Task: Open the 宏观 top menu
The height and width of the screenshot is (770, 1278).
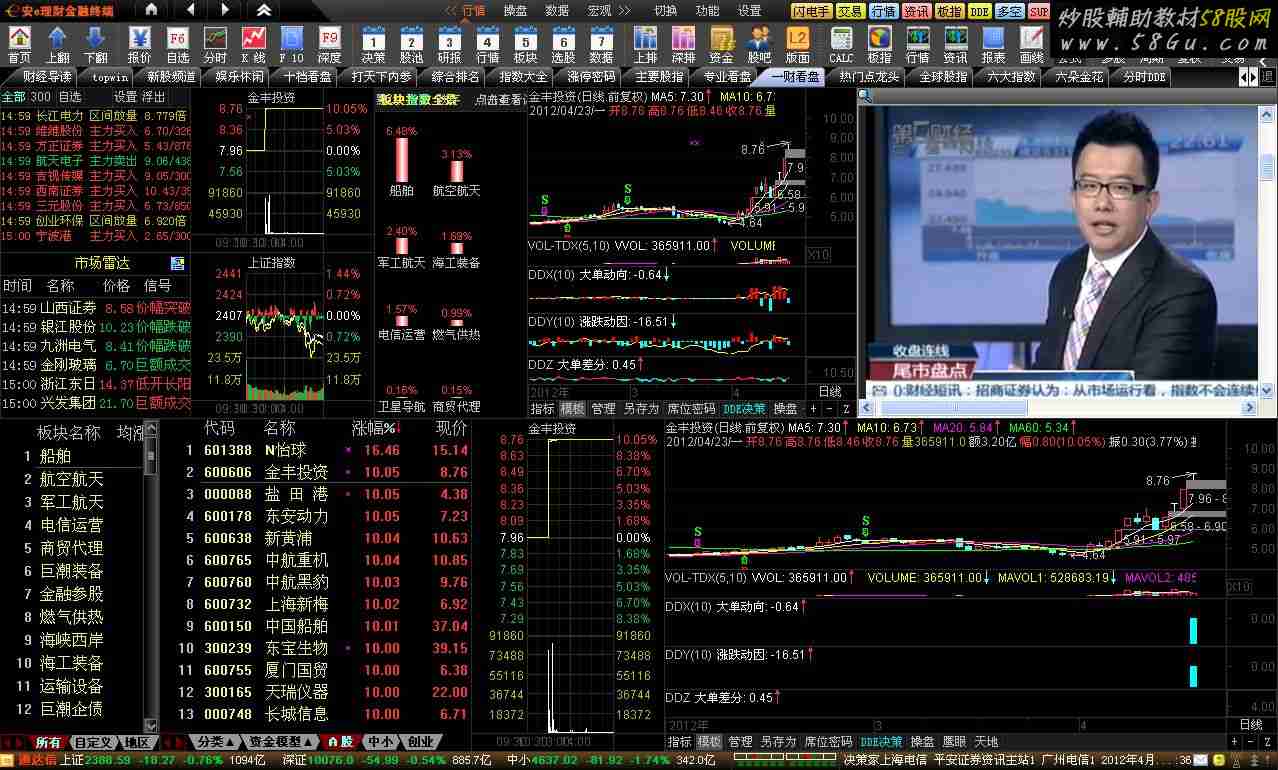Action: tap(600, 10)
